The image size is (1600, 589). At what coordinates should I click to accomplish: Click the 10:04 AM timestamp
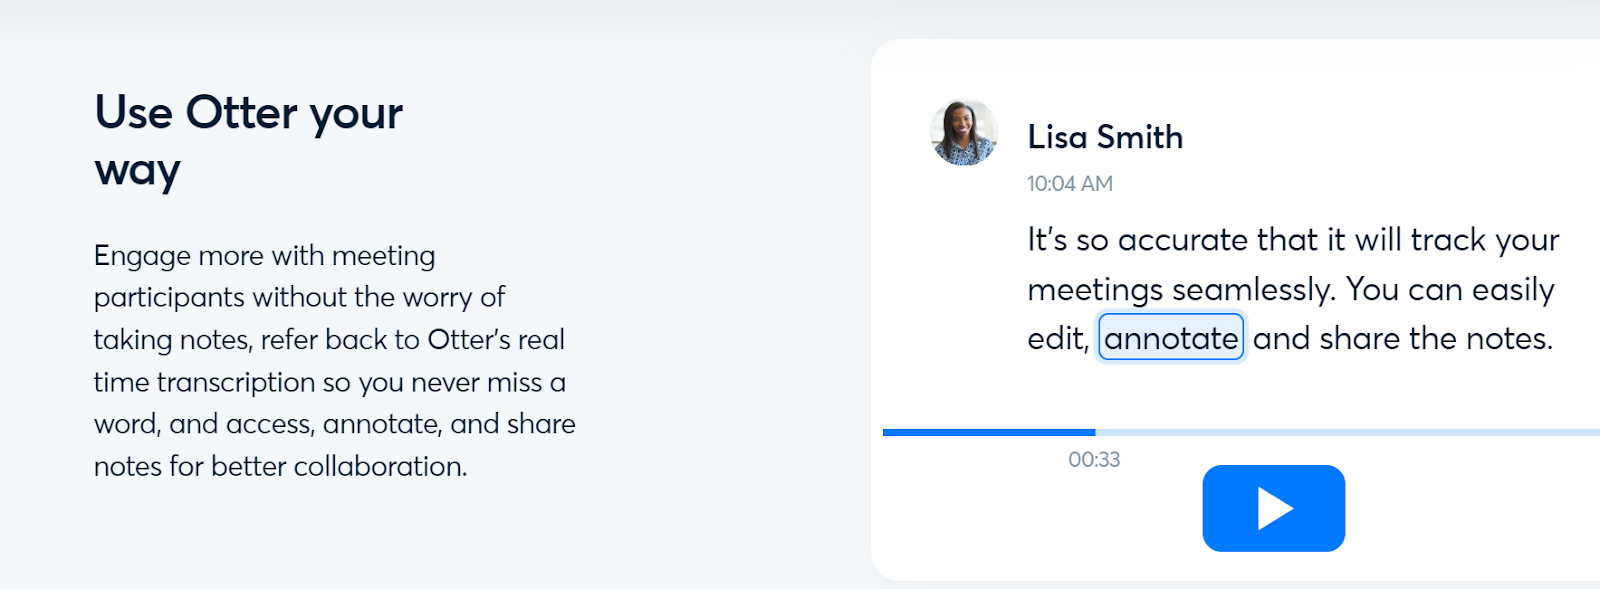tap(1069, 184)
